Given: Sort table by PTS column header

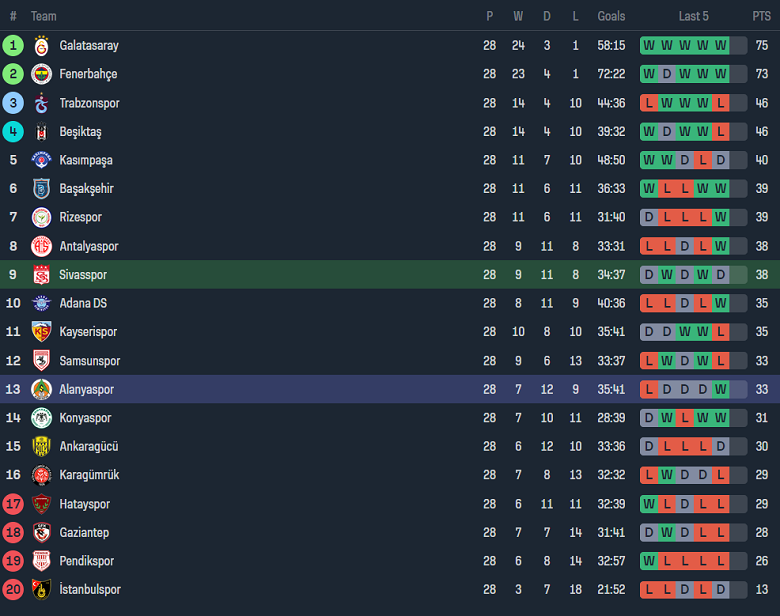Looking at the screenshot, I should click(x=762, y=16).
